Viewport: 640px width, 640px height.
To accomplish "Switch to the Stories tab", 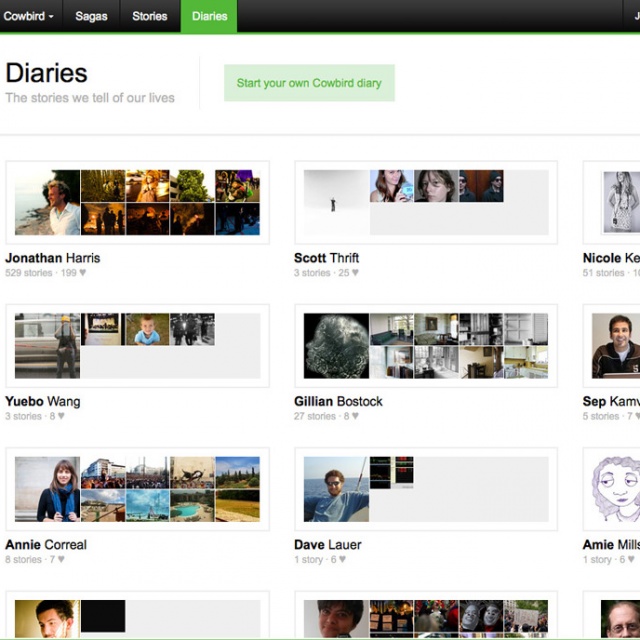I will point(150,16).
